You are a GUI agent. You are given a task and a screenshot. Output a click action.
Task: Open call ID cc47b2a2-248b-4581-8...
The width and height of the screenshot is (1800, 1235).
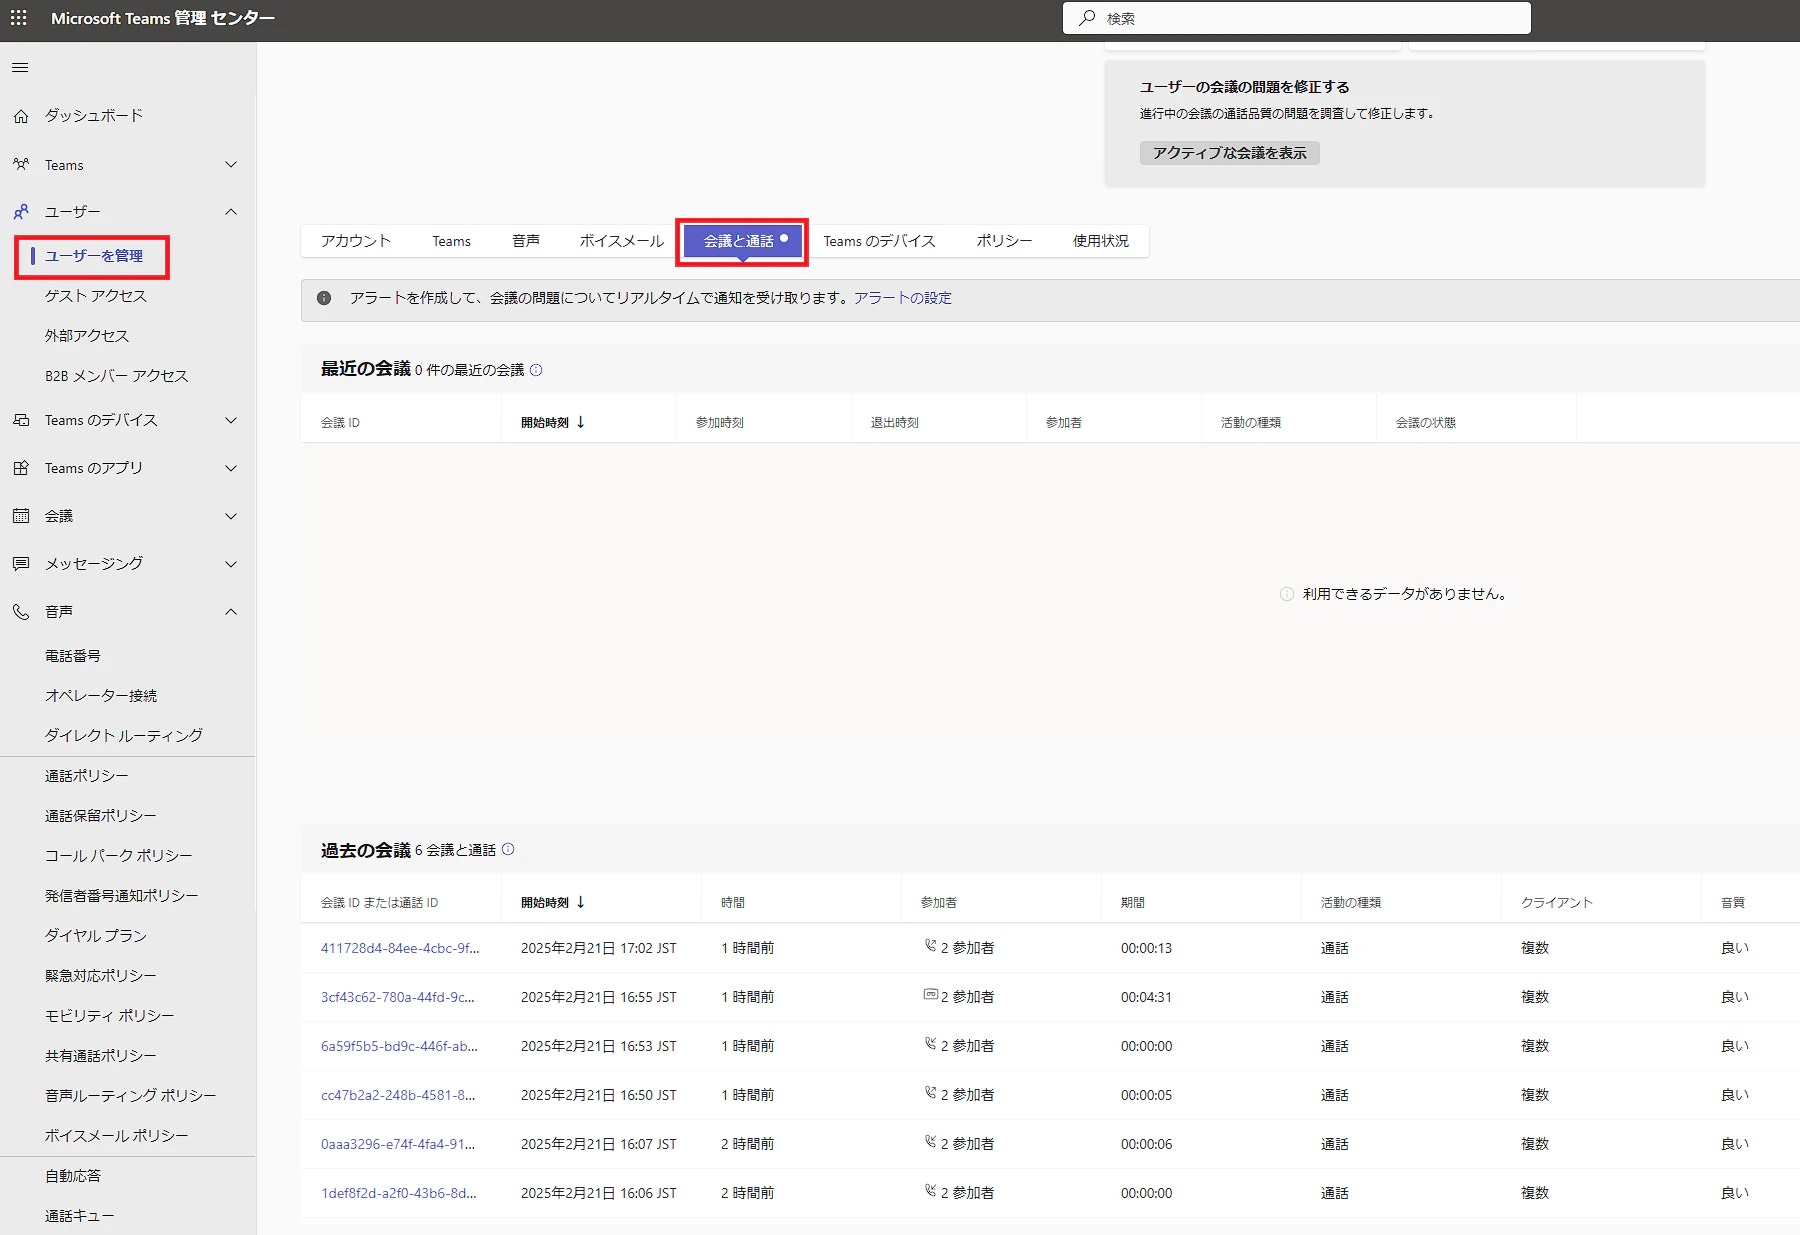click(398, 1095)
